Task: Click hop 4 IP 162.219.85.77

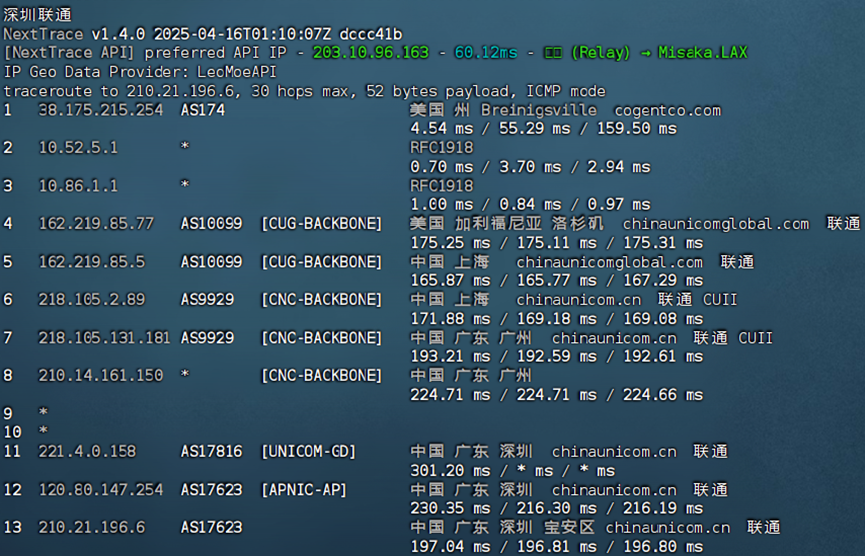Action: 96,224
